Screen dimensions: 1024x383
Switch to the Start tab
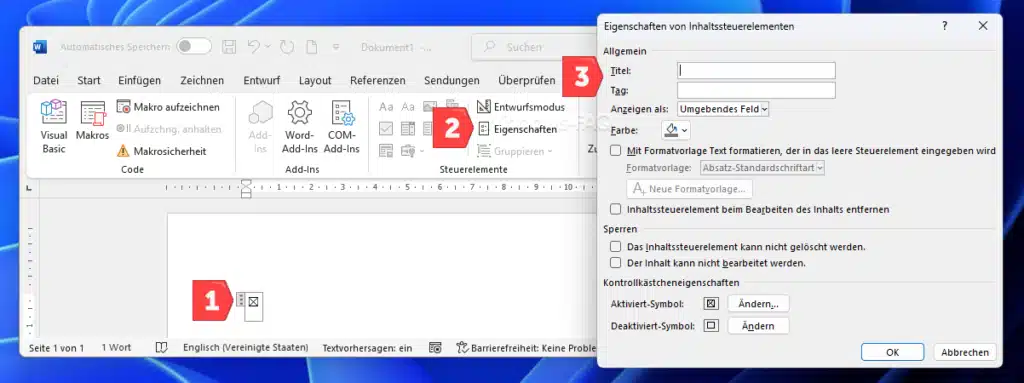(x=89, y=80)
